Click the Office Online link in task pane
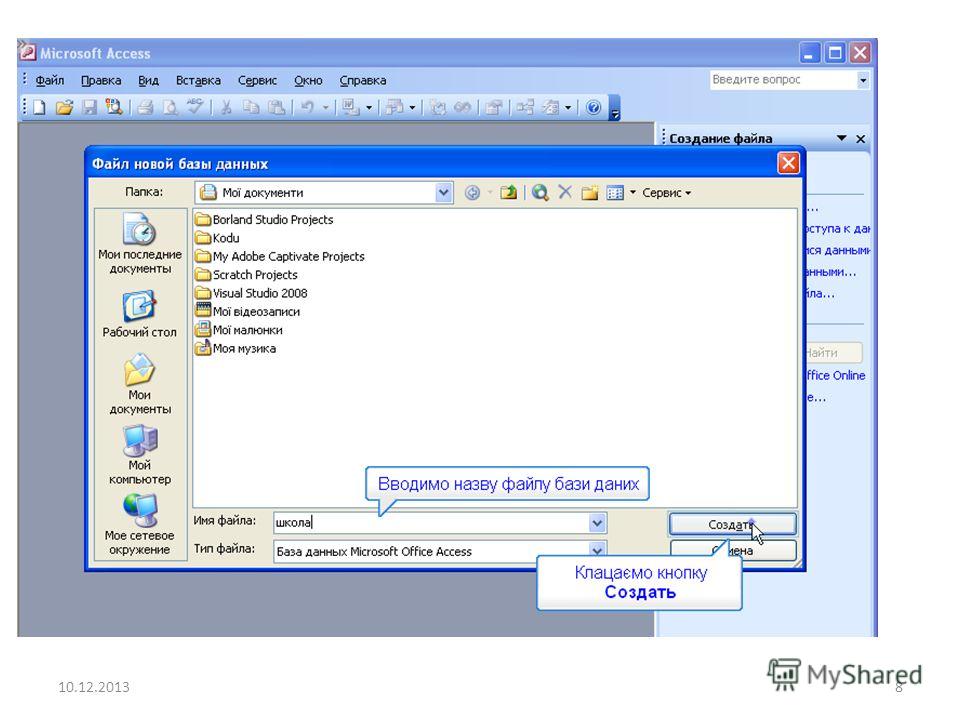The image size is (960, 720). [x=836, y=375]
